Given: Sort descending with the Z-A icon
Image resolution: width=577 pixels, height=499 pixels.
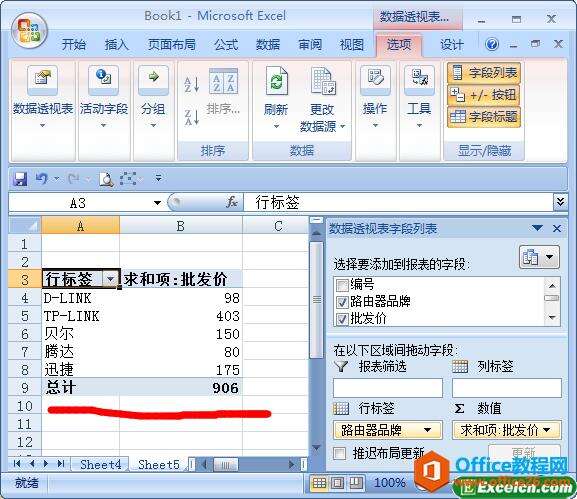Looking at the screenshot, I should pyautogui.click(x=191, y=118).
